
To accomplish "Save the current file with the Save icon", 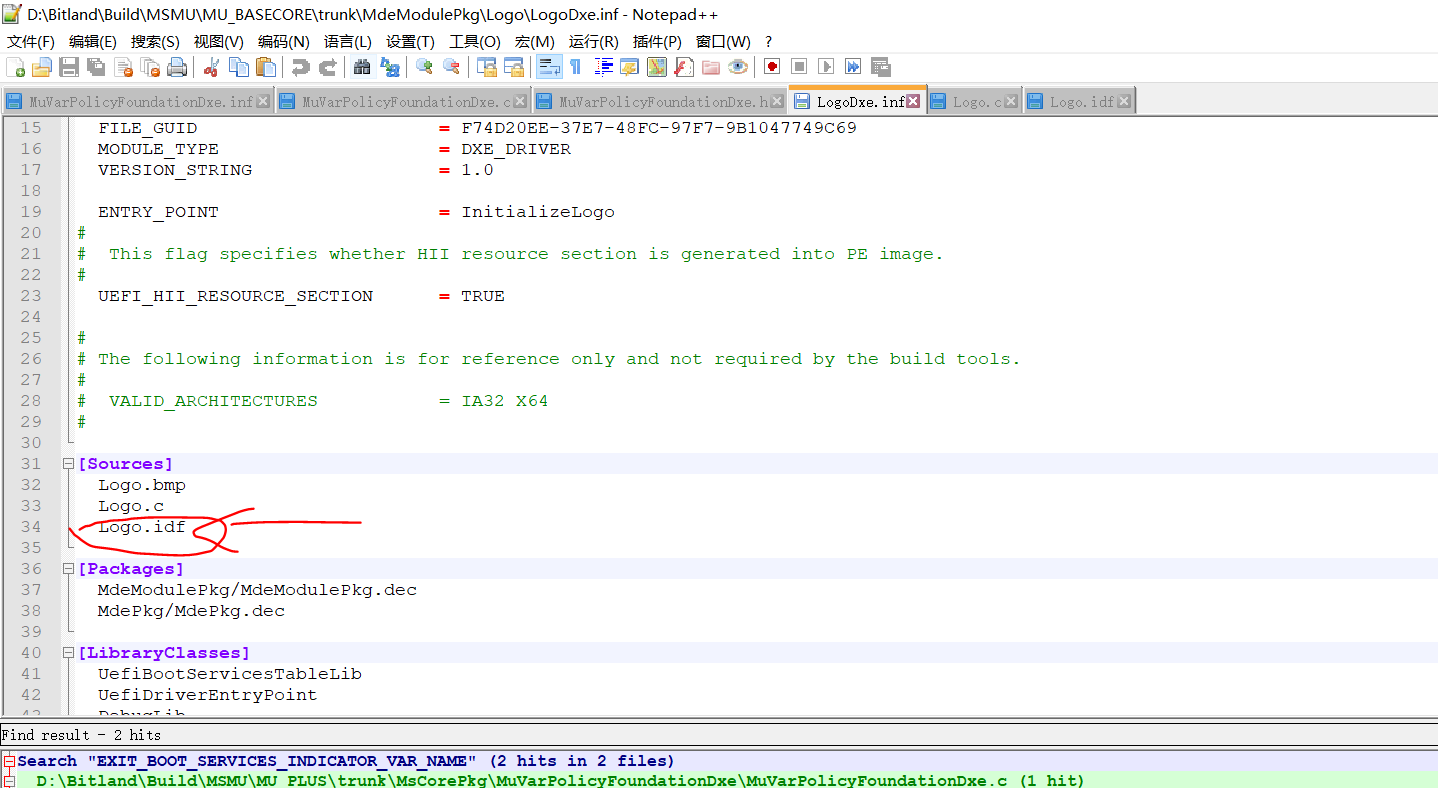I will [x=68, y=67].
